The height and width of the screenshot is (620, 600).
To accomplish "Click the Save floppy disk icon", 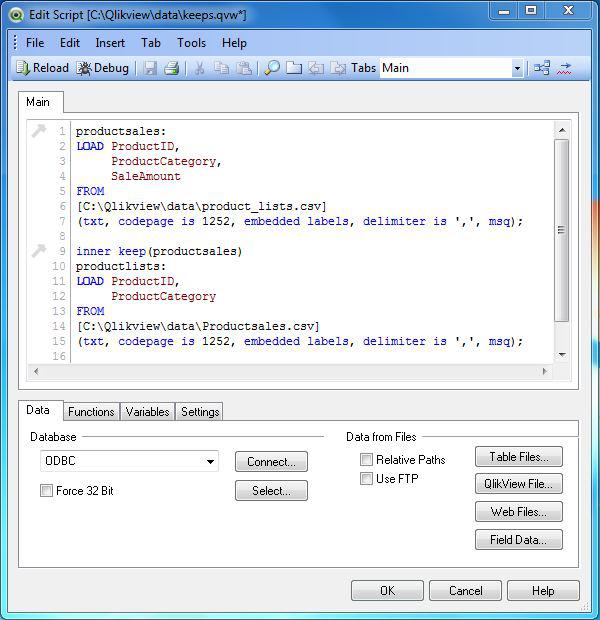I will [150, 68].
